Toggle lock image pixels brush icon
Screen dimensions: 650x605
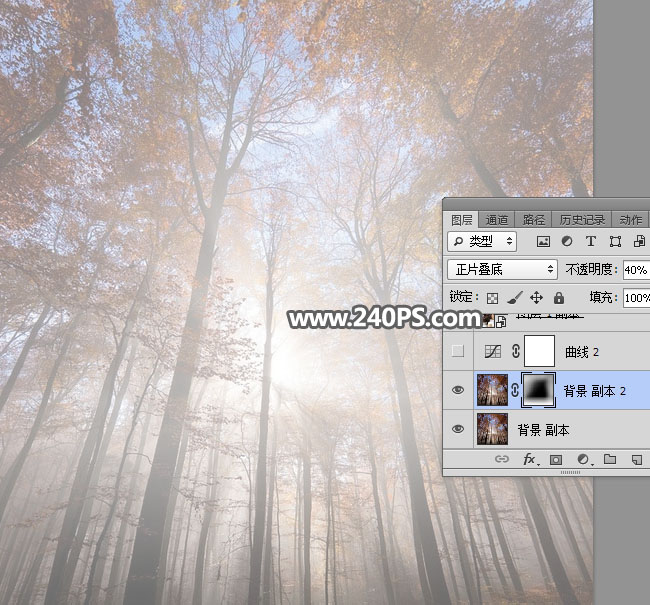(x=514, y=297)
